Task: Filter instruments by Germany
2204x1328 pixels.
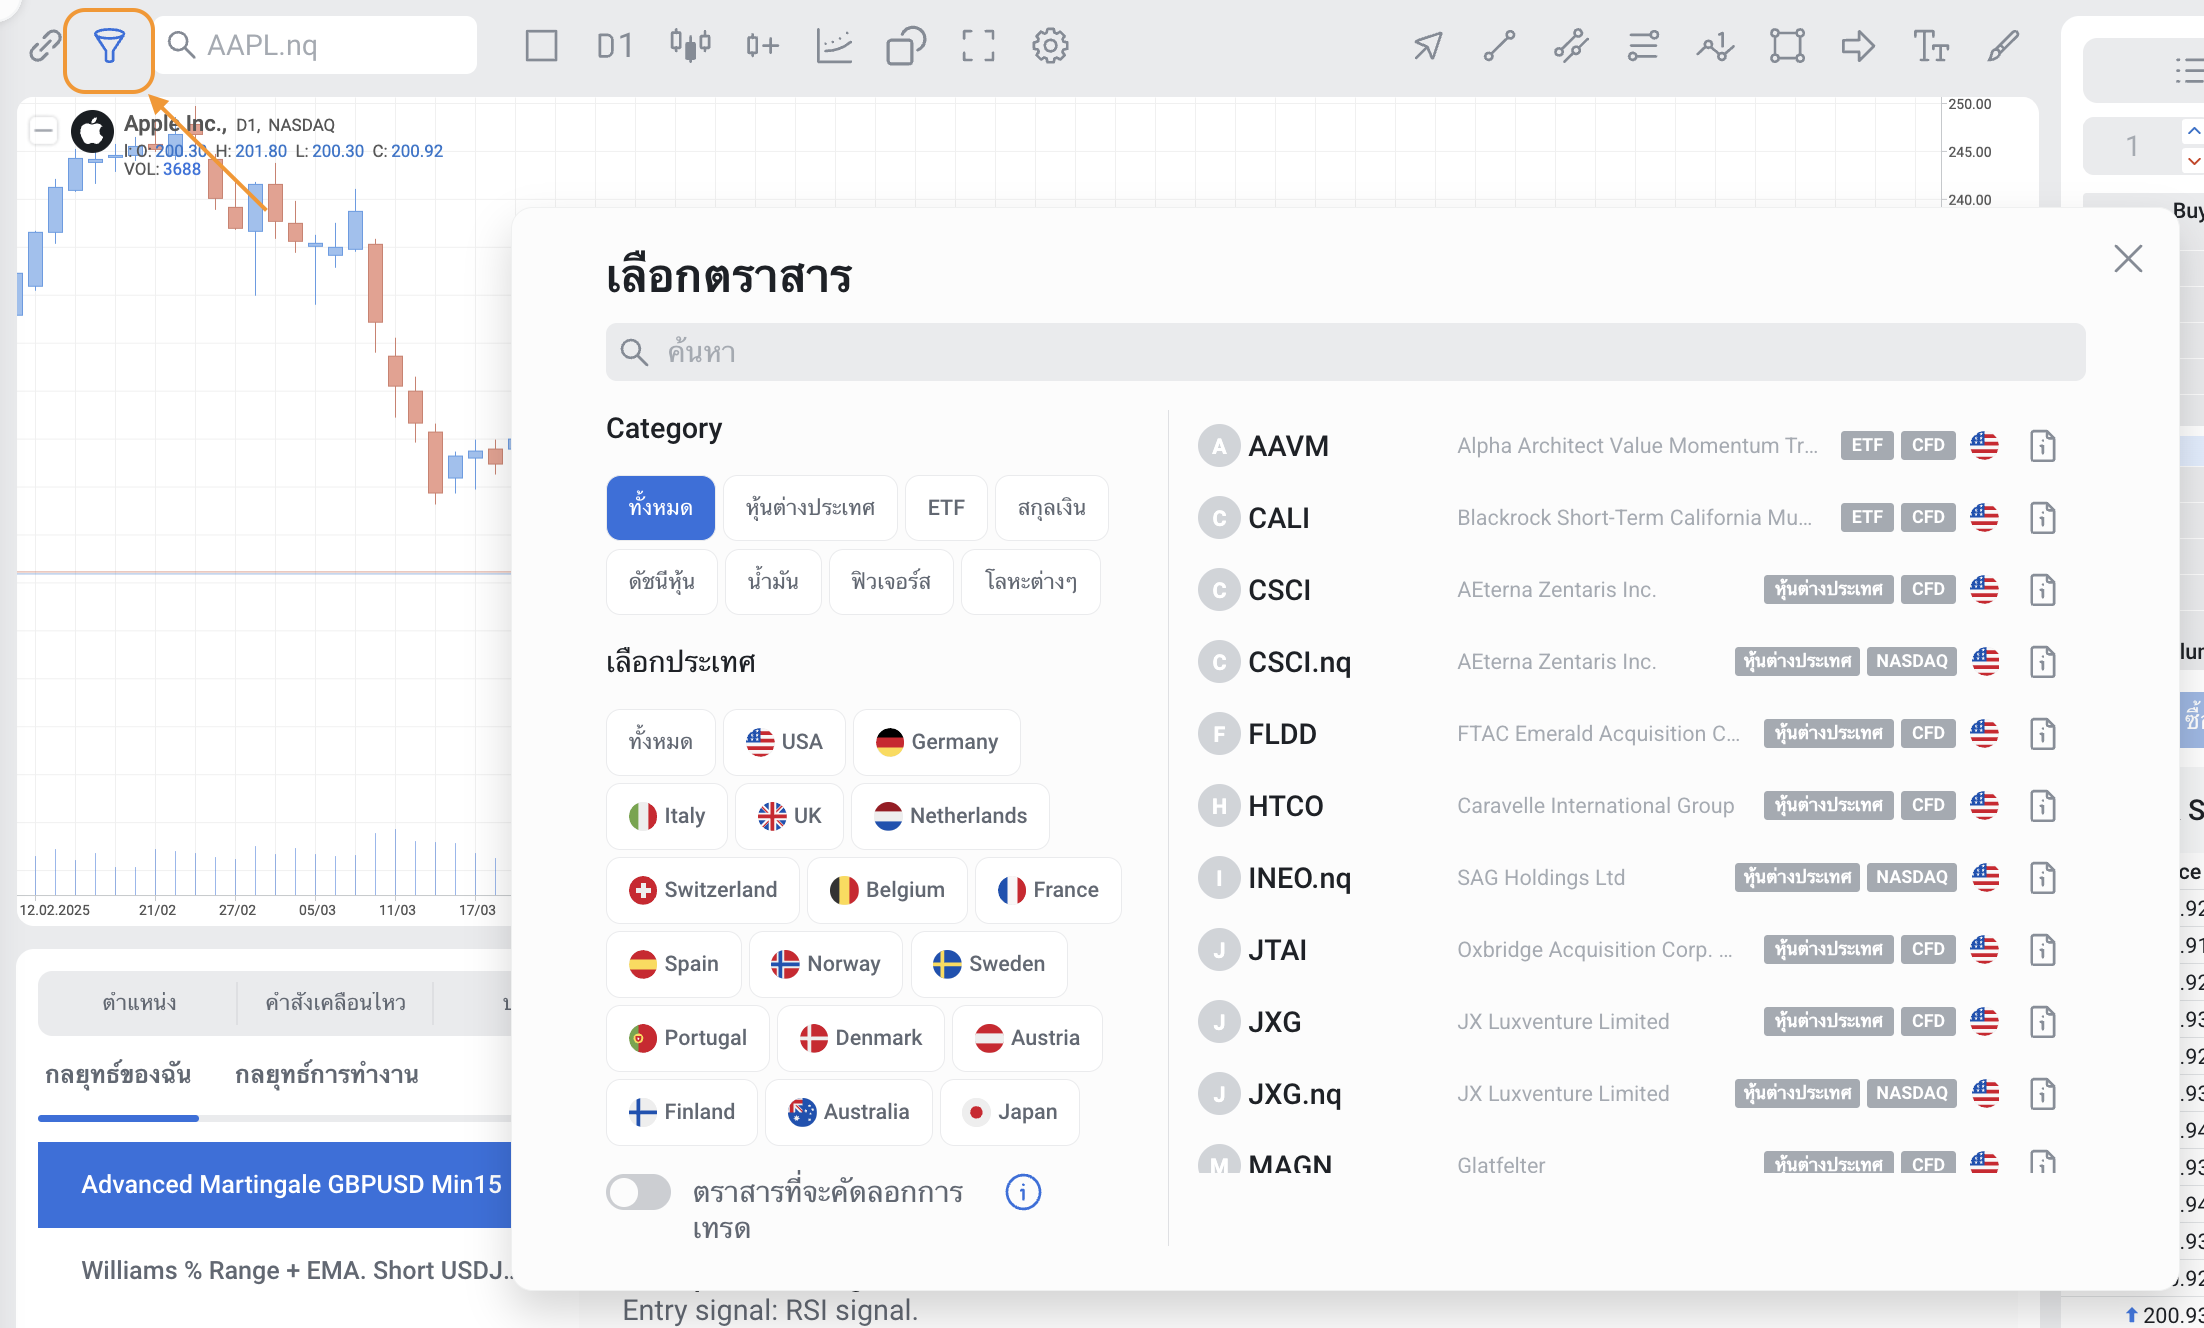Action: coord(936,742)
